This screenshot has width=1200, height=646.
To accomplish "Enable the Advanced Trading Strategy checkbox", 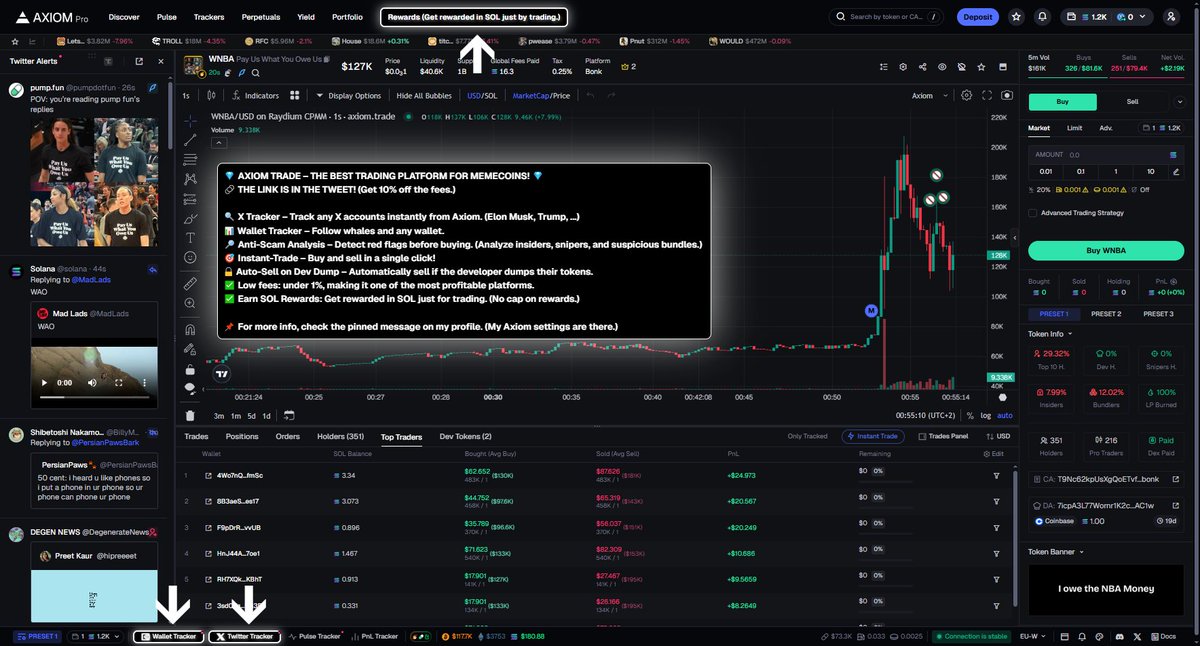I will click(x=1033, y=213).
